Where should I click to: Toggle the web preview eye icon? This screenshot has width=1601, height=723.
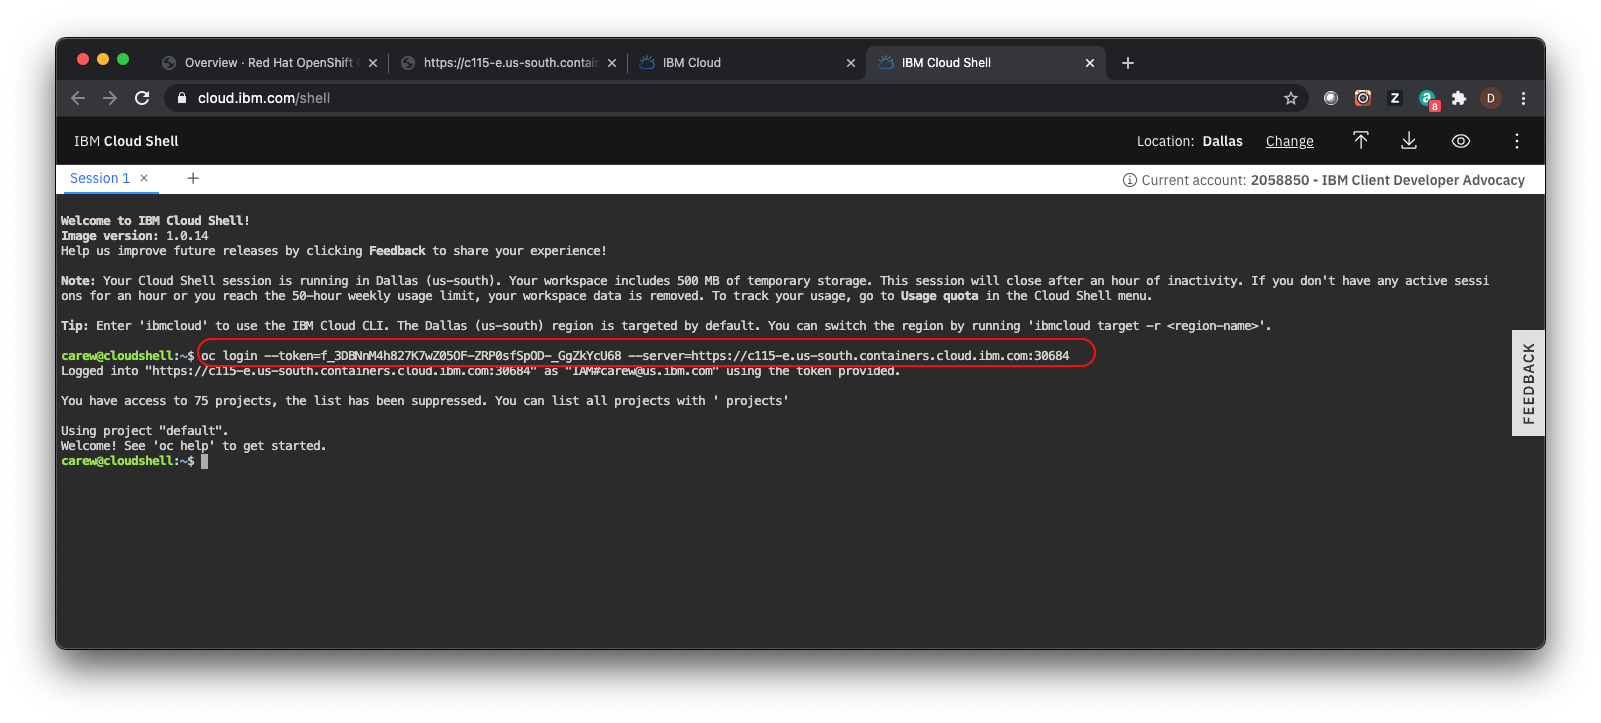(x=1460, y=141)
